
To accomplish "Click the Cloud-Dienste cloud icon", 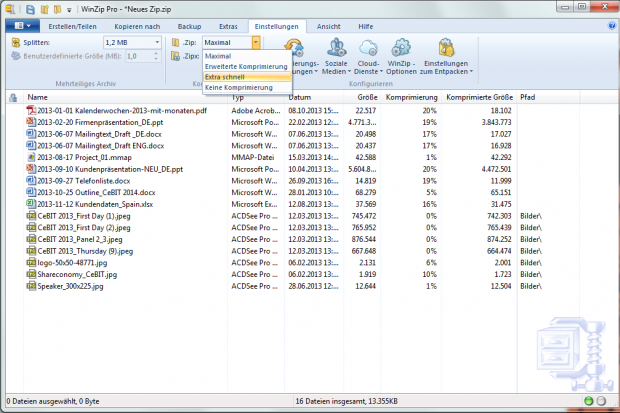I will click(x=369, y=47).
